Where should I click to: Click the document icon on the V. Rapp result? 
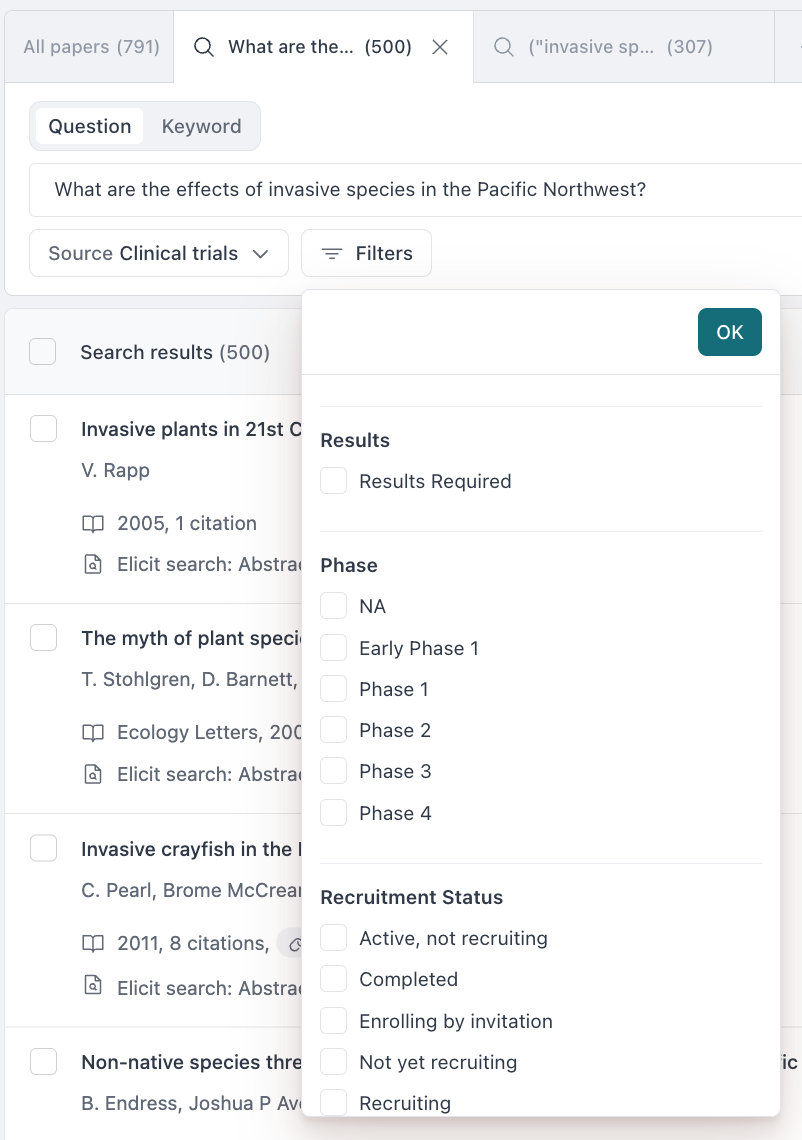[x=93, y=565]
